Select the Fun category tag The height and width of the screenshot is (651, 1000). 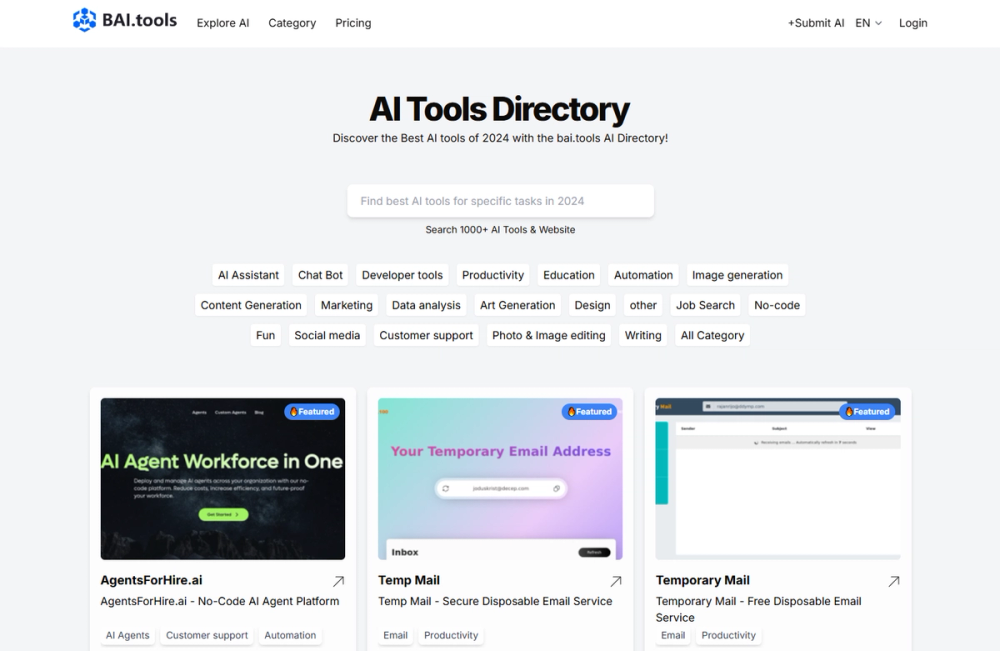pos(265,335)
